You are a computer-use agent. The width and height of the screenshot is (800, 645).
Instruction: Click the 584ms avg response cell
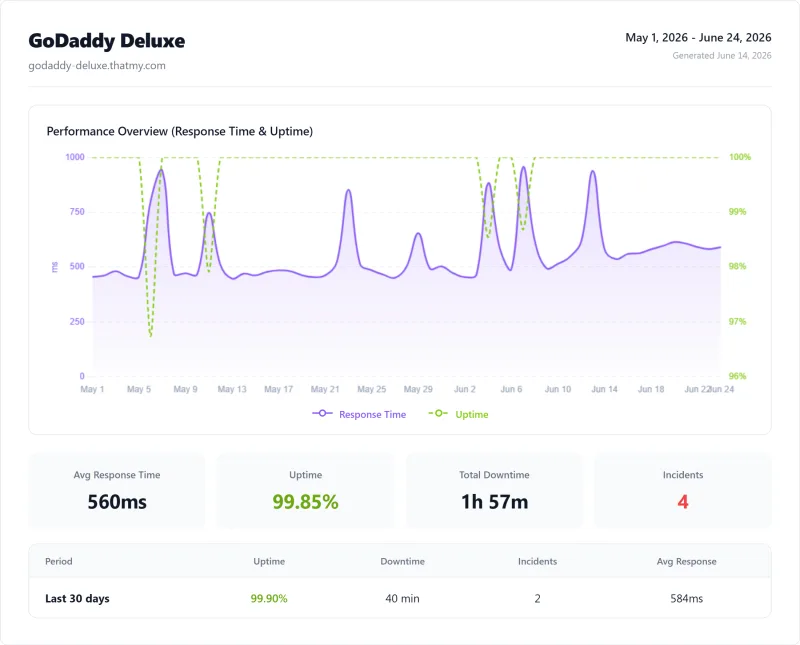tap(686, 599)
